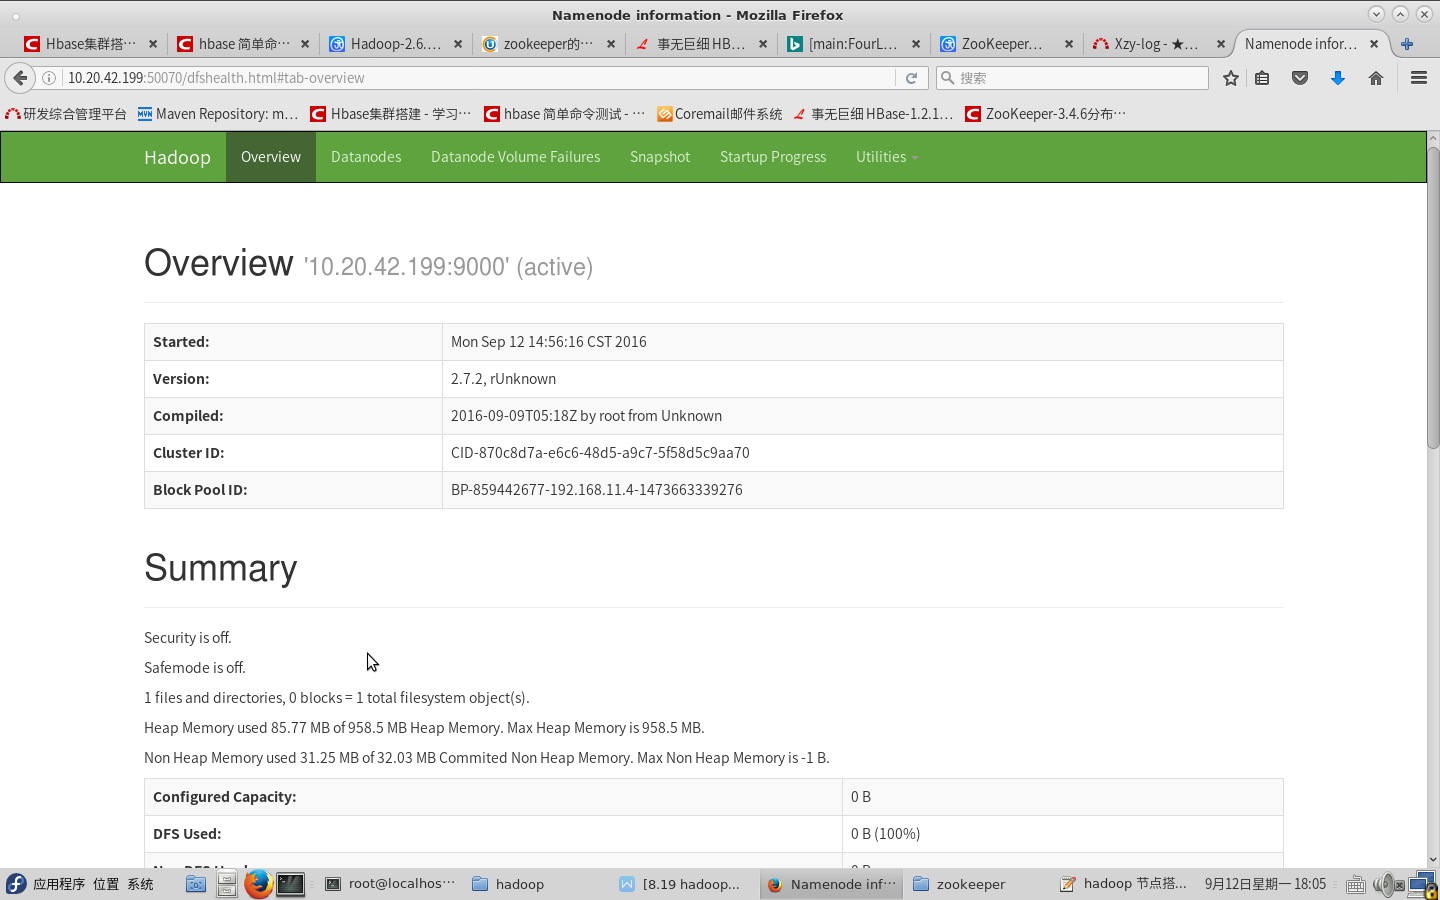Save page to Pocket icon
Viewport: 1440px width, 900px height.
tap(1300, 78)
